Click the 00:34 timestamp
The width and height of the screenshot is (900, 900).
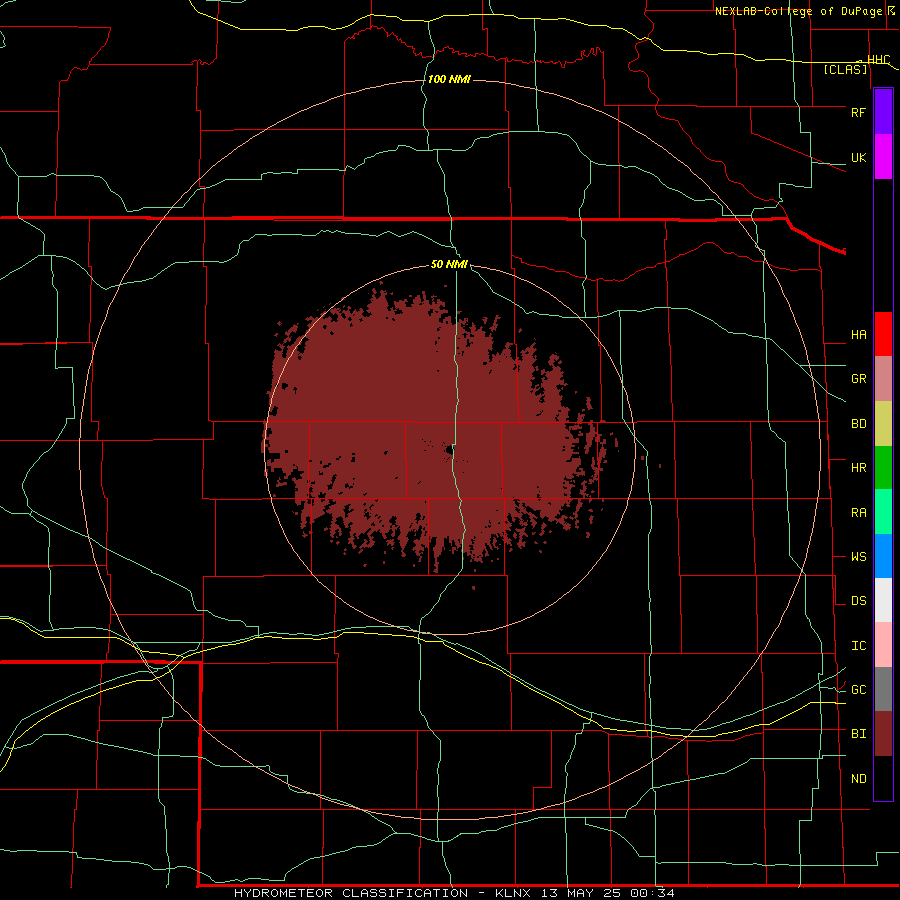652,893
